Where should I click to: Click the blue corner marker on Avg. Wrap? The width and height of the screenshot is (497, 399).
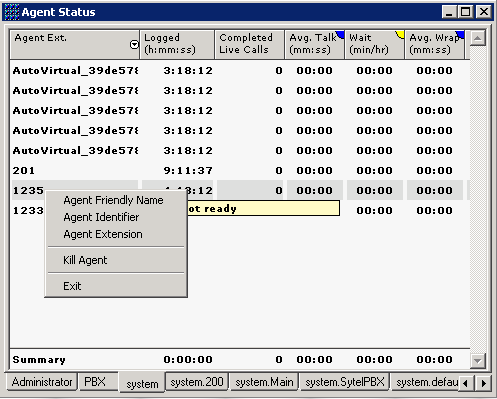460,34
